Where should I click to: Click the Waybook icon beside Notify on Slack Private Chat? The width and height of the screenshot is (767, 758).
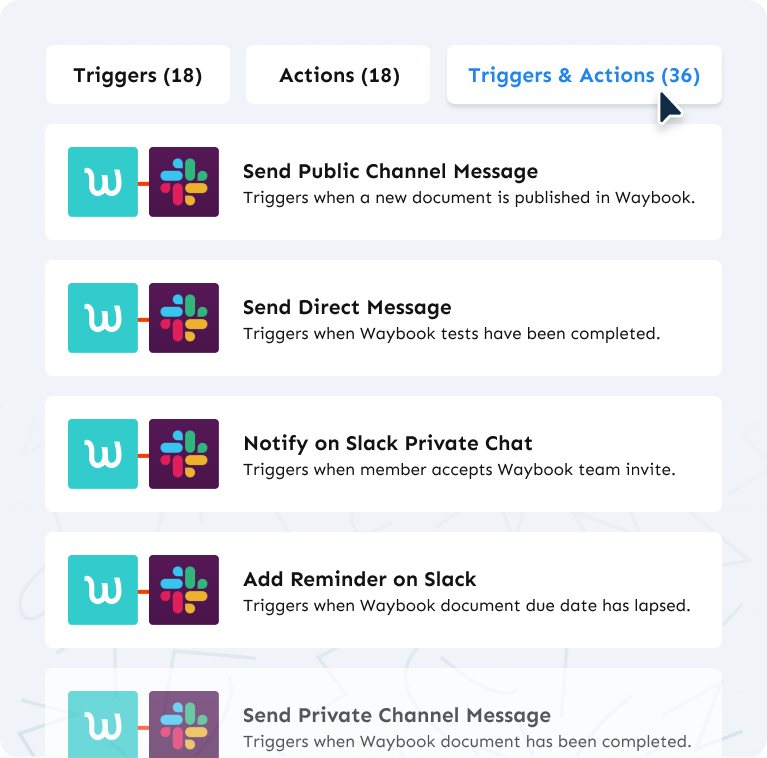pos(103,454)
